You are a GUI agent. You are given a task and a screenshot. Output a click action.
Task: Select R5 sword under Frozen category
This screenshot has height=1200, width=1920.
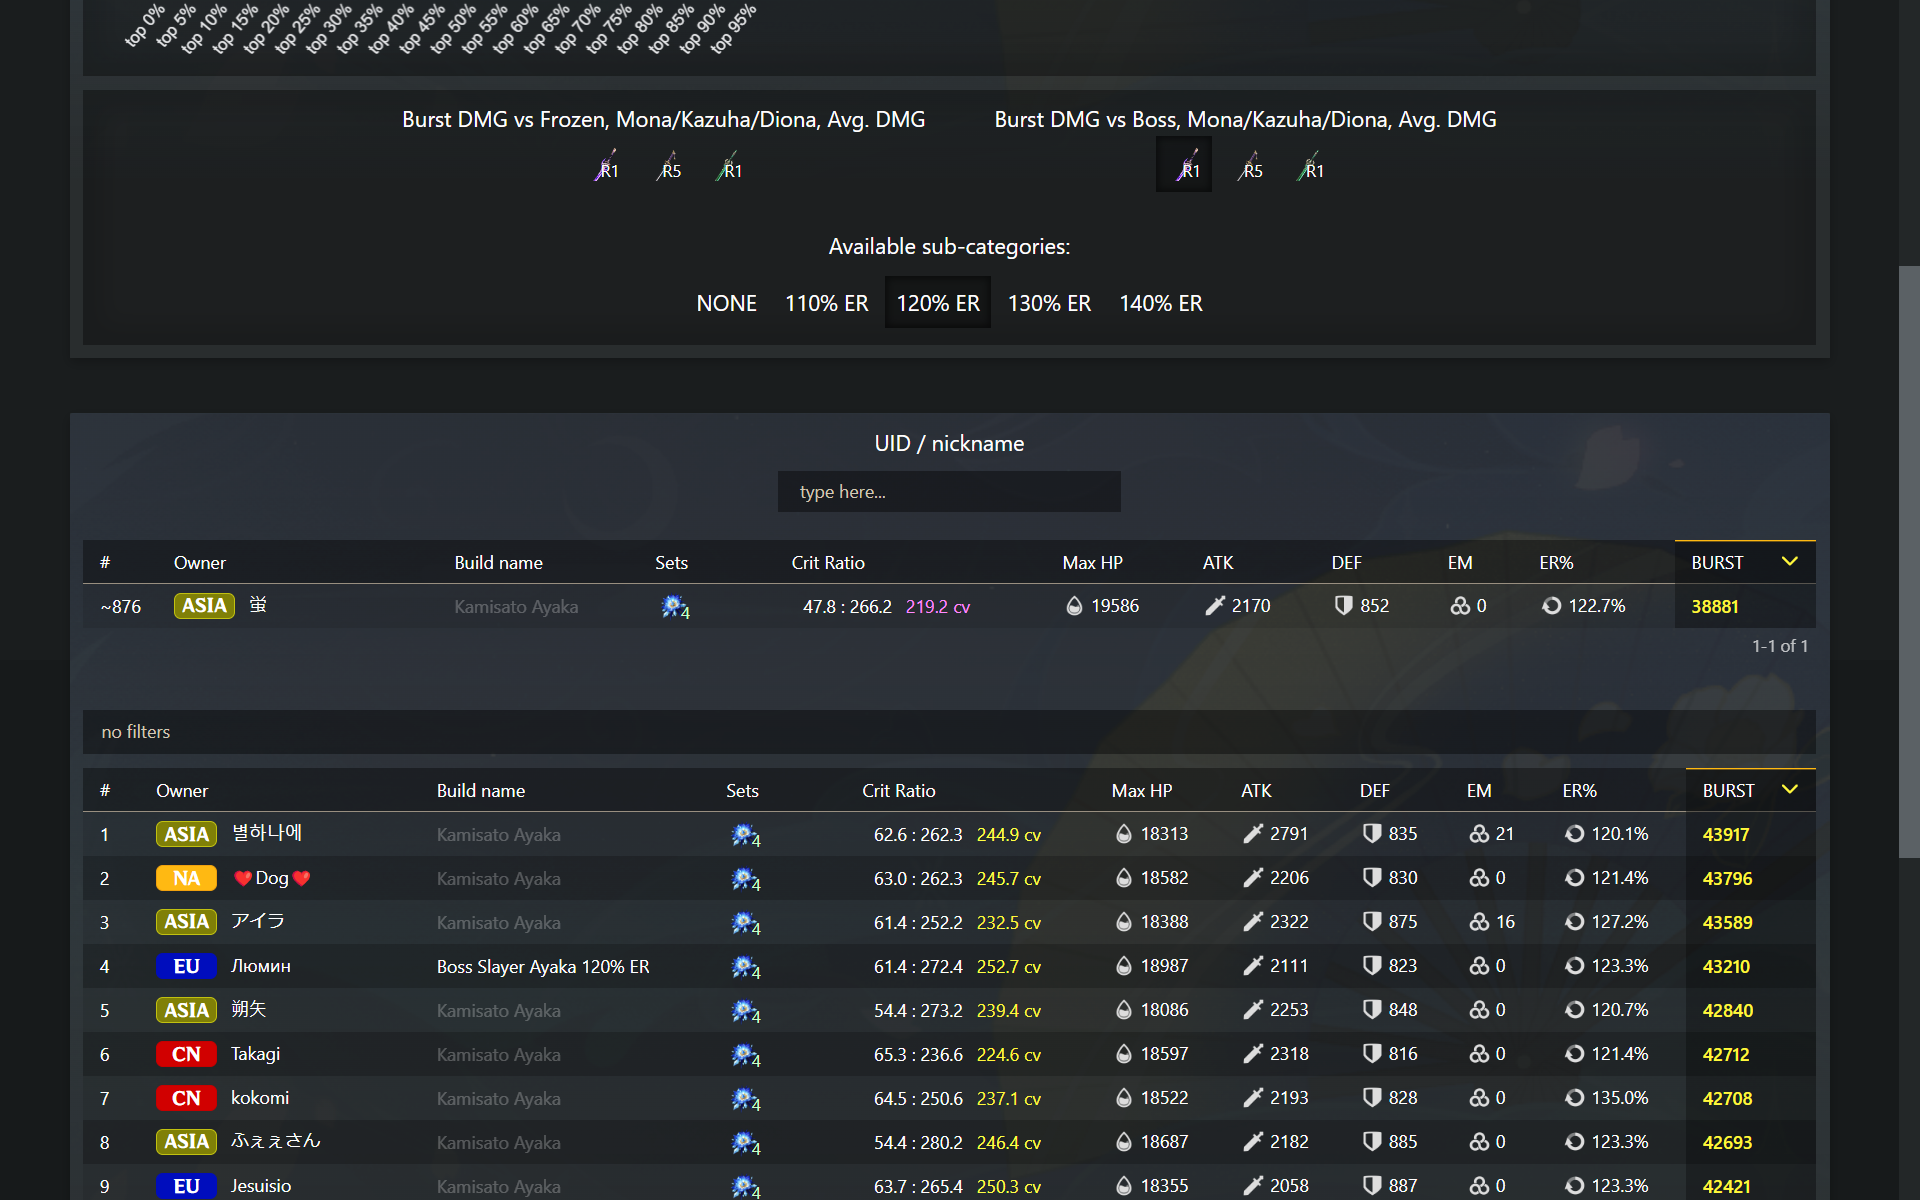(669, 165)
